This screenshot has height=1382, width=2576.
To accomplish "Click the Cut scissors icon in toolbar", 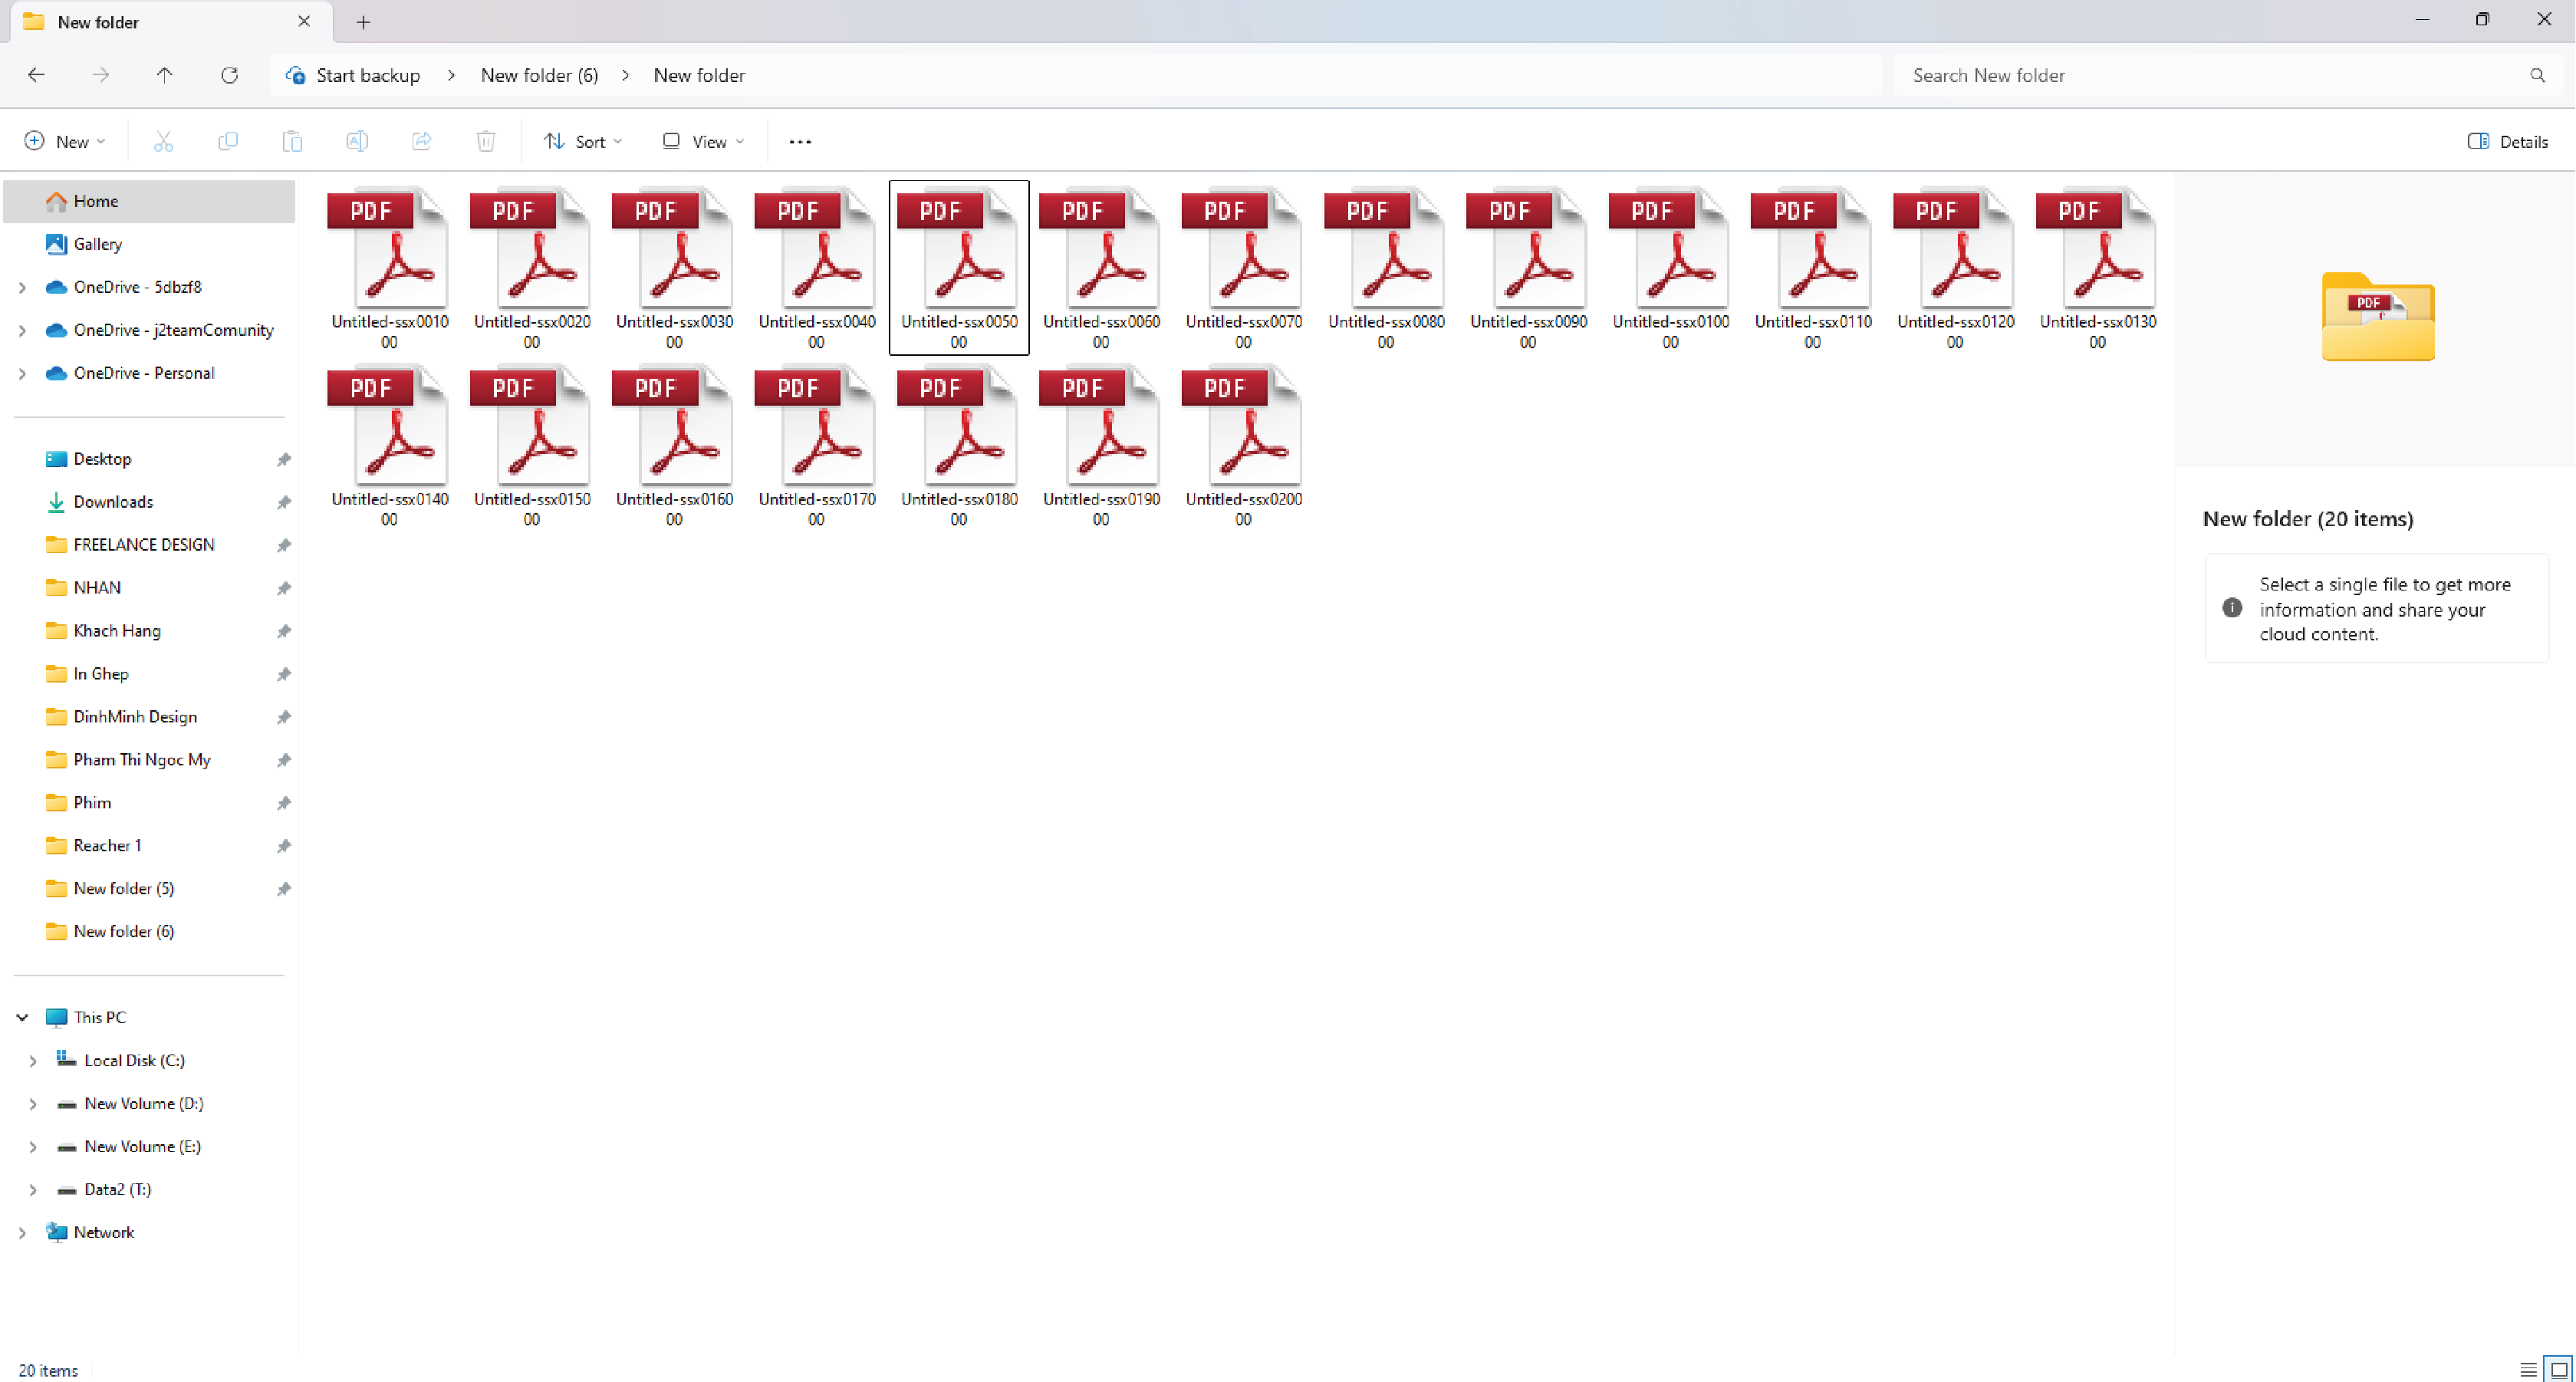I will pyautogui.click(x=163, y=141).
